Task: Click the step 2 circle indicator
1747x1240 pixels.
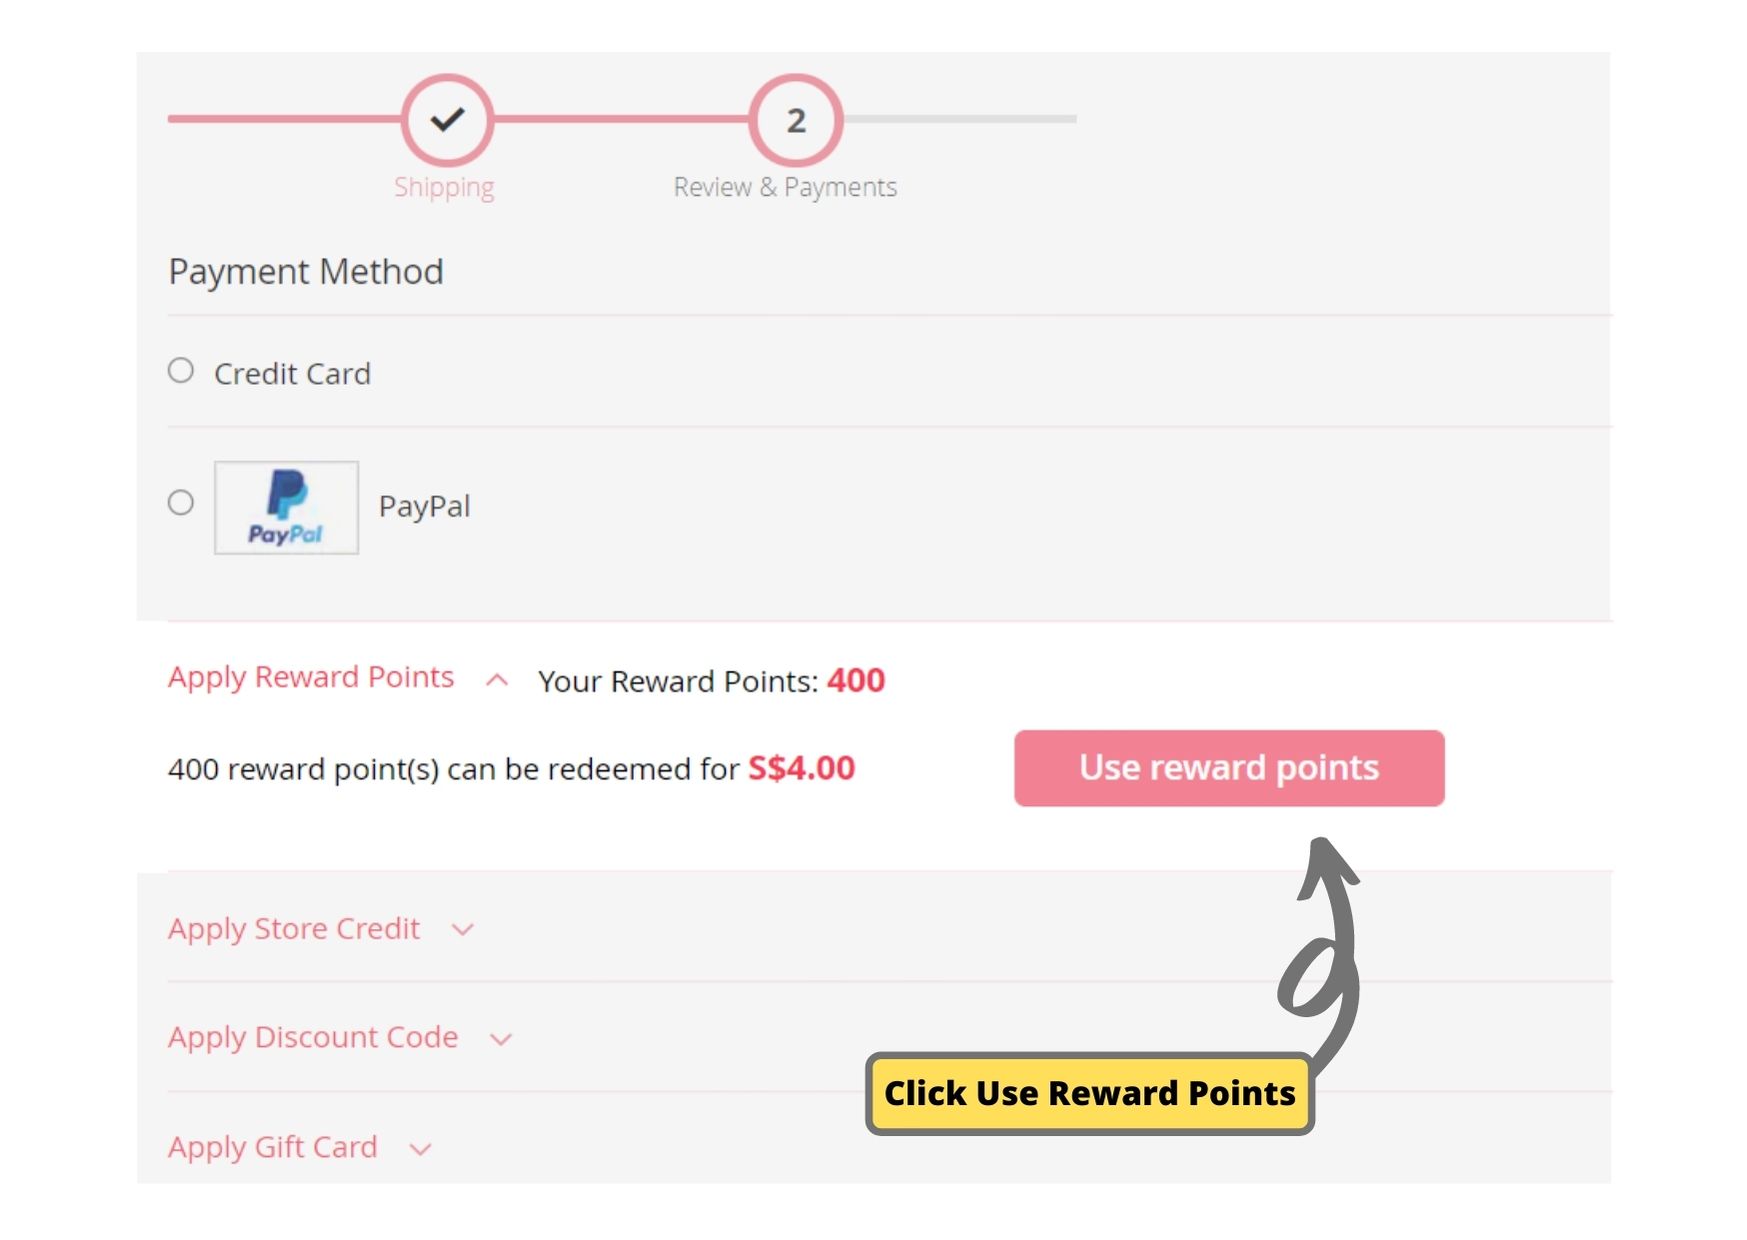Action: click(795, 120)
